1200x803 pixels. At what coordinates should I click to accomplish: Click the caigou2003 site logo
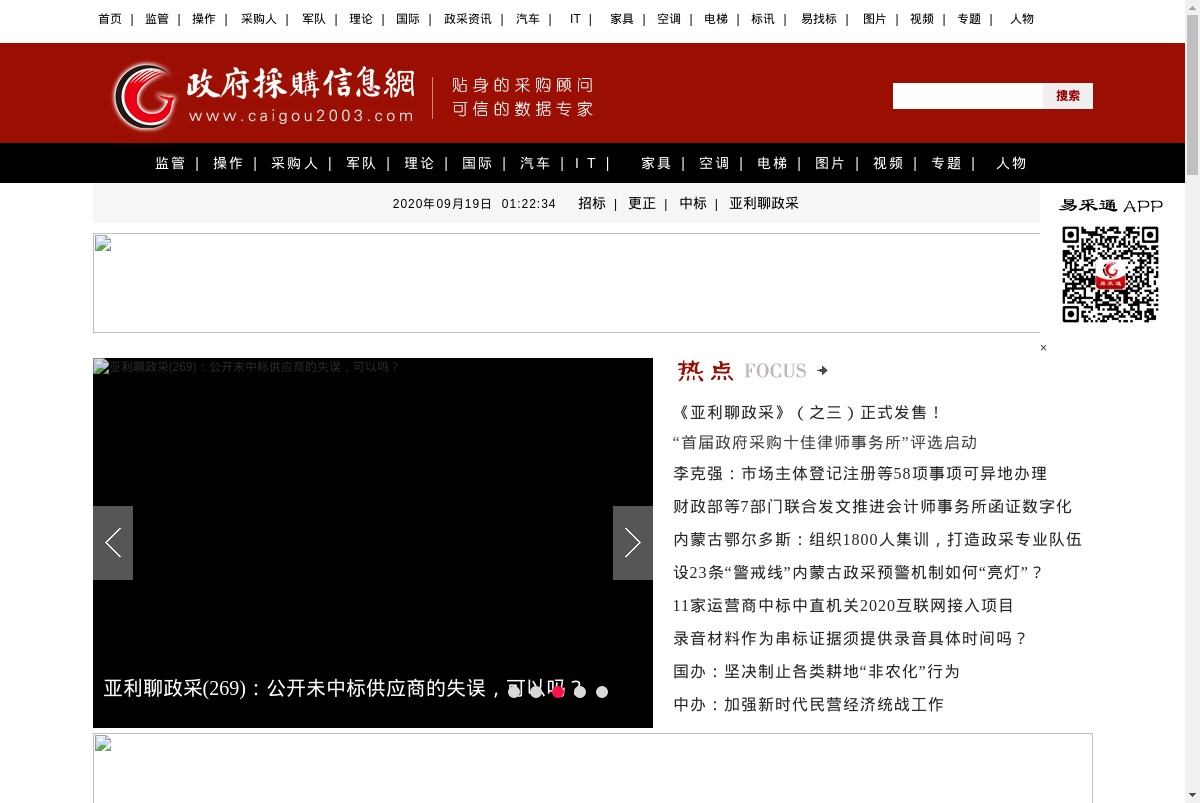[262, 95]
